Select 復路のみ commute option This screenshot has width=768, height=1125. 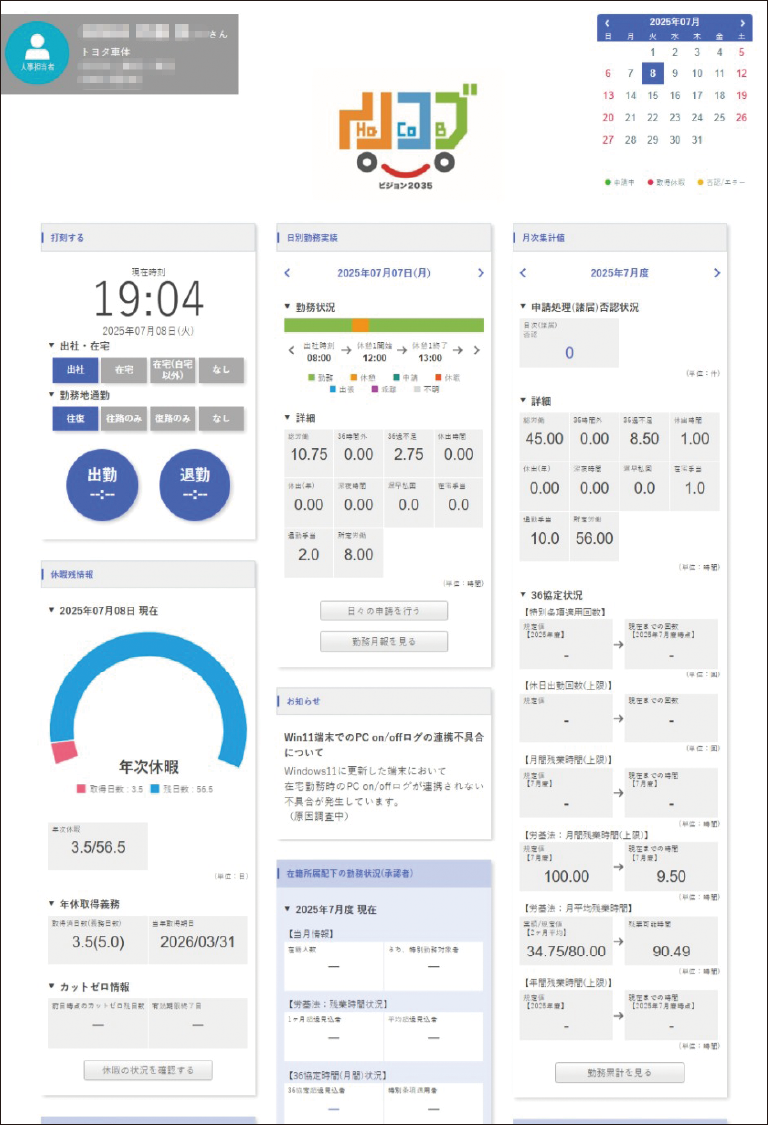click(x=172, y=418)
